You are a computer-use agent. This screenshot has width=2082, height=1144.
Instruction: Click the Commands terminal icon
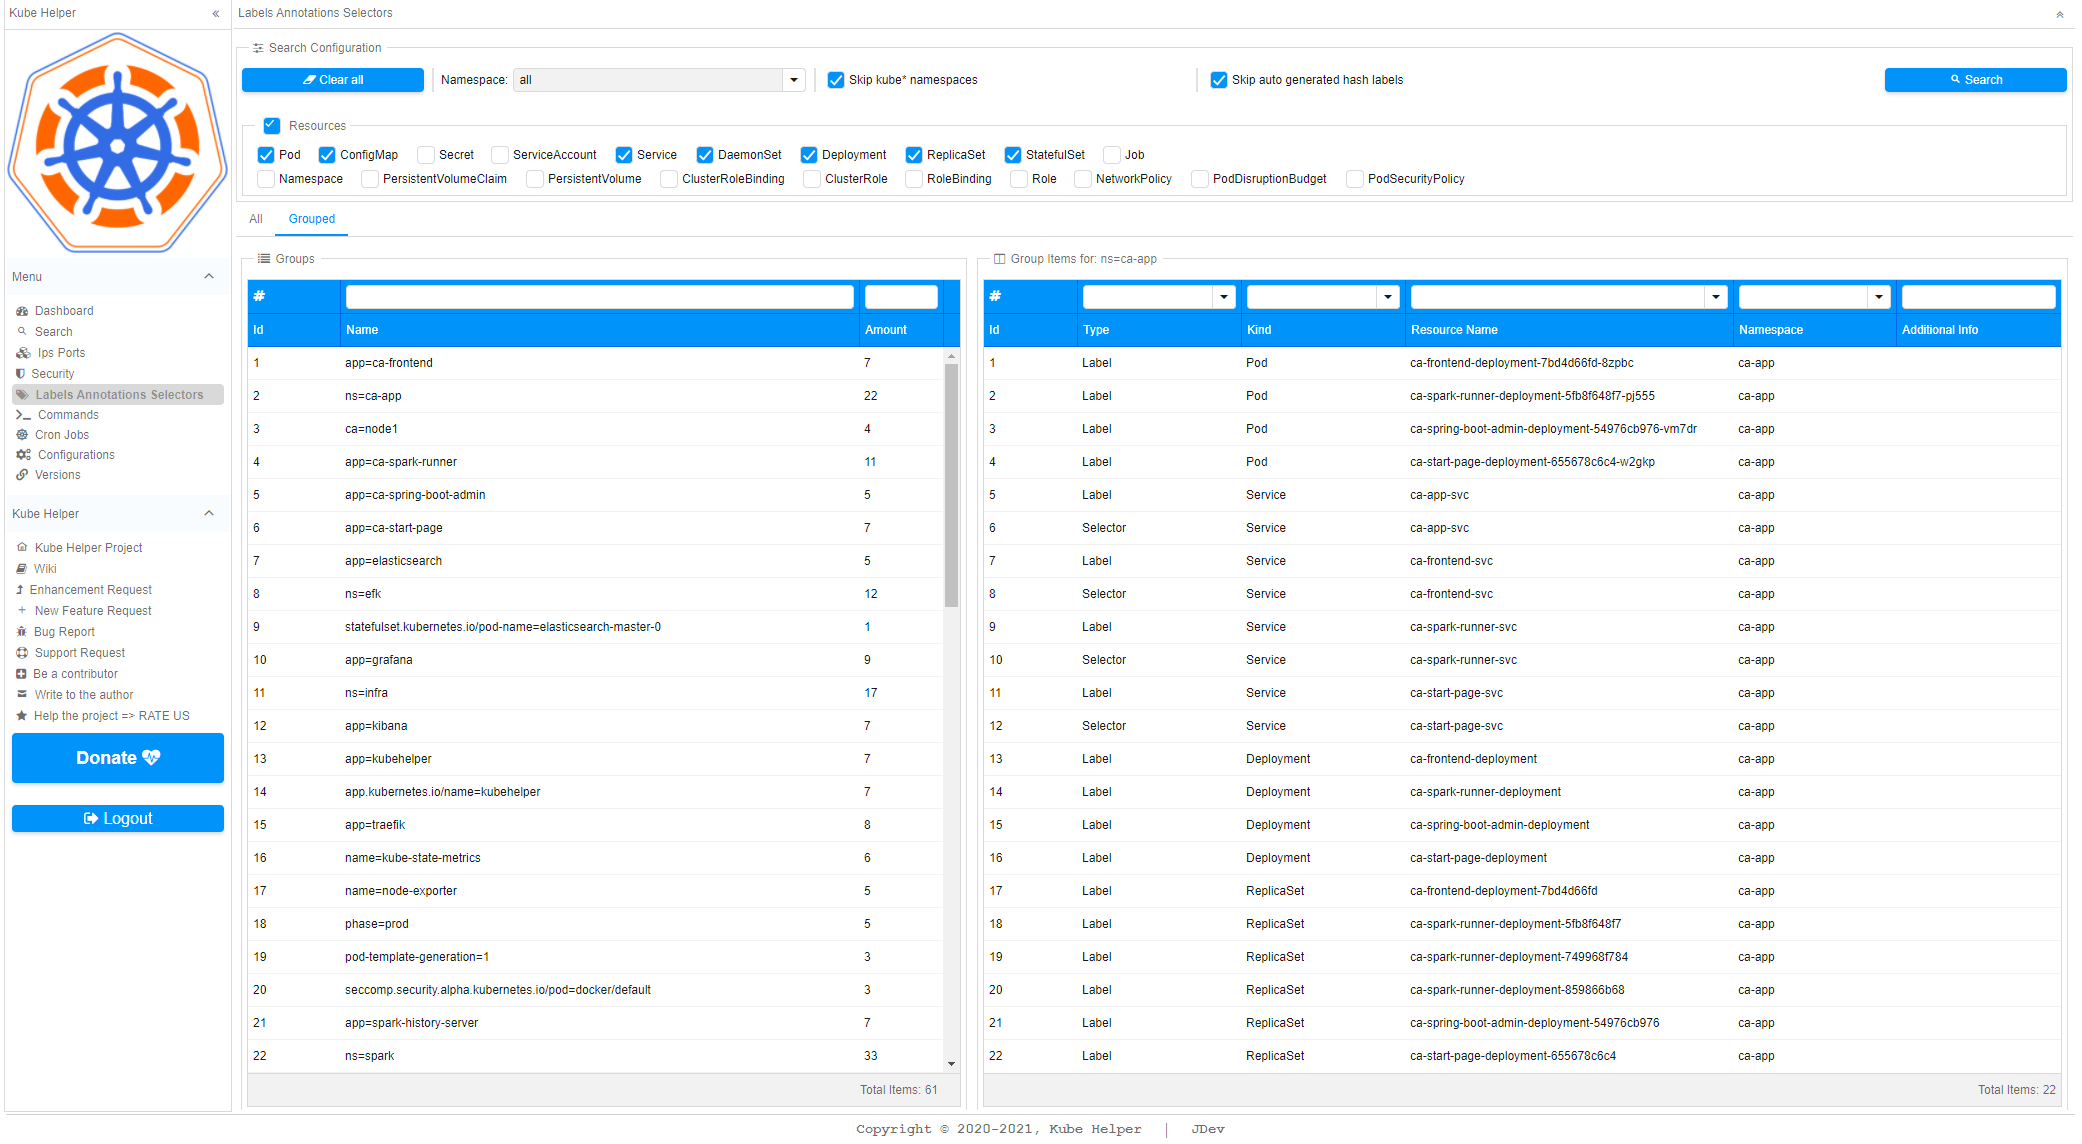[x=23, y=415]
